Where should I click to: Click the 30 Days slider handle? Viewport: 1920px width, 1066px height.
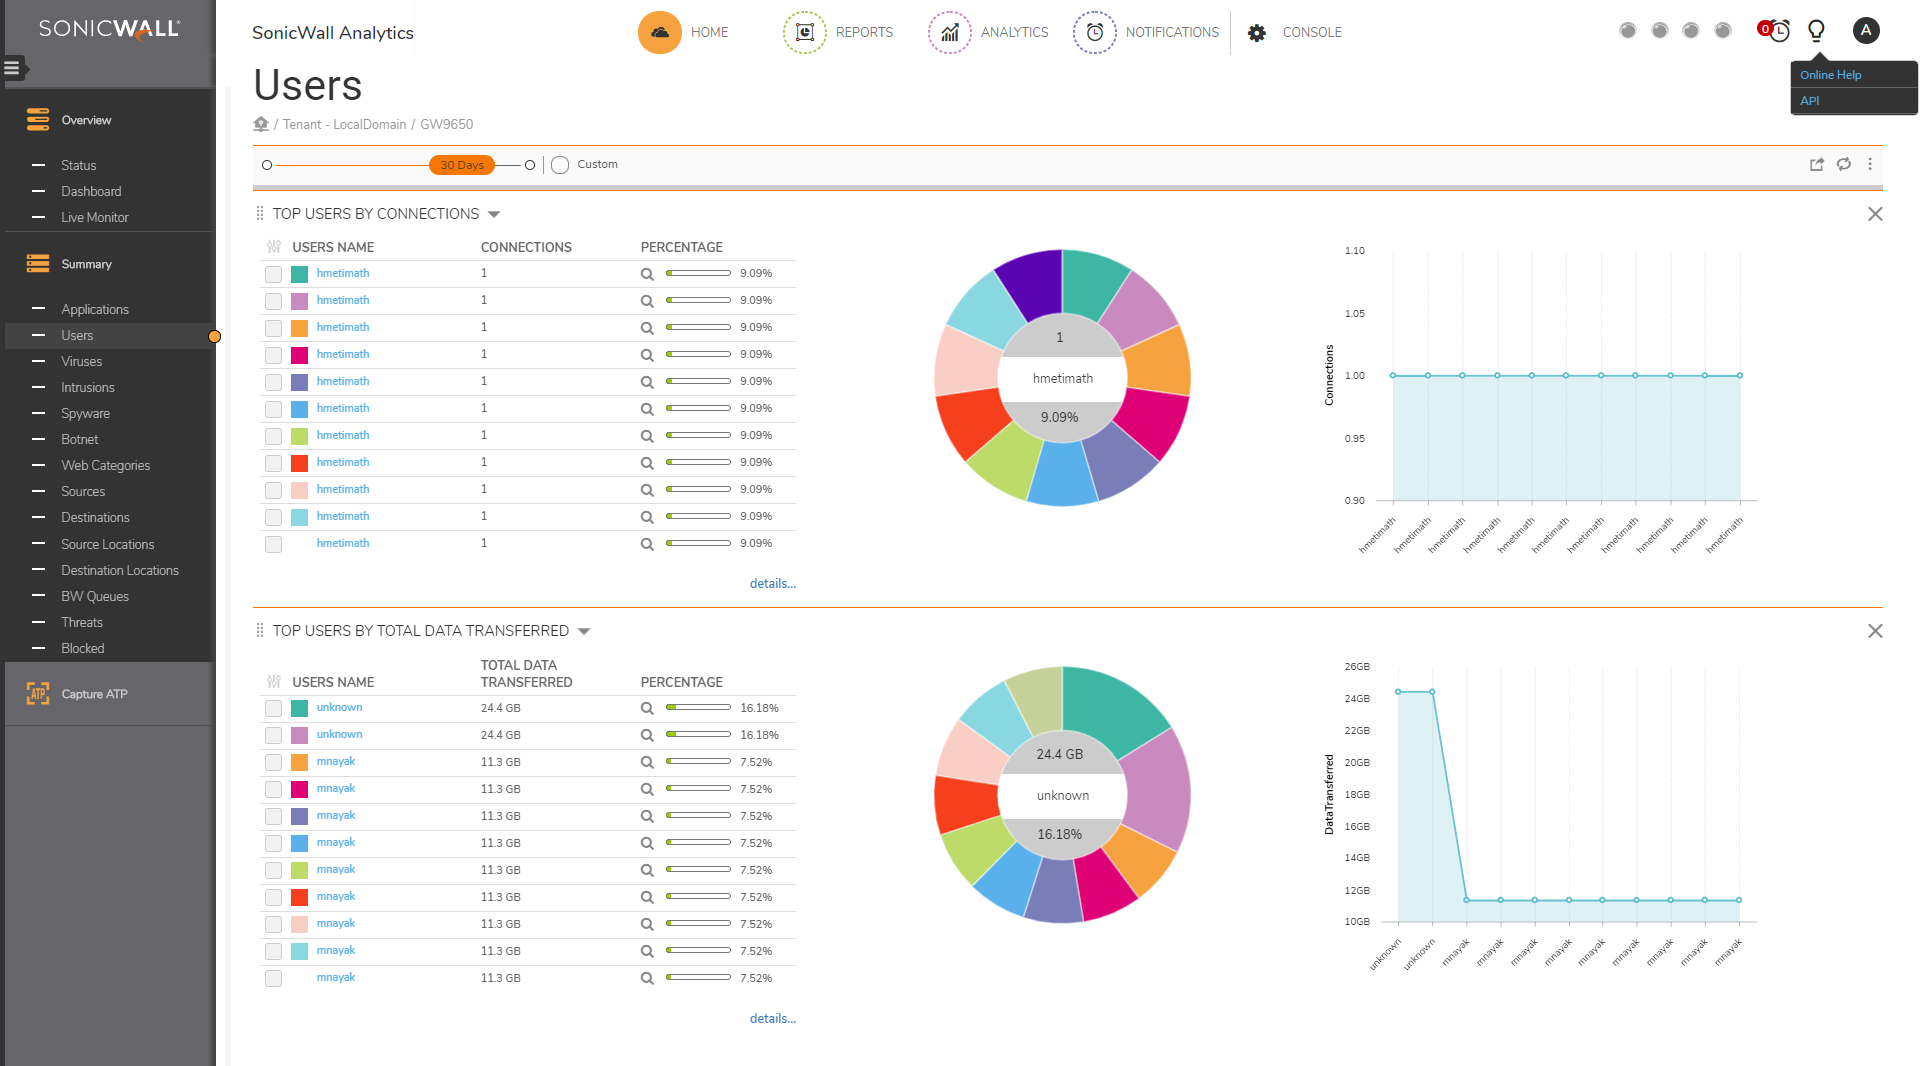(462, 165)
